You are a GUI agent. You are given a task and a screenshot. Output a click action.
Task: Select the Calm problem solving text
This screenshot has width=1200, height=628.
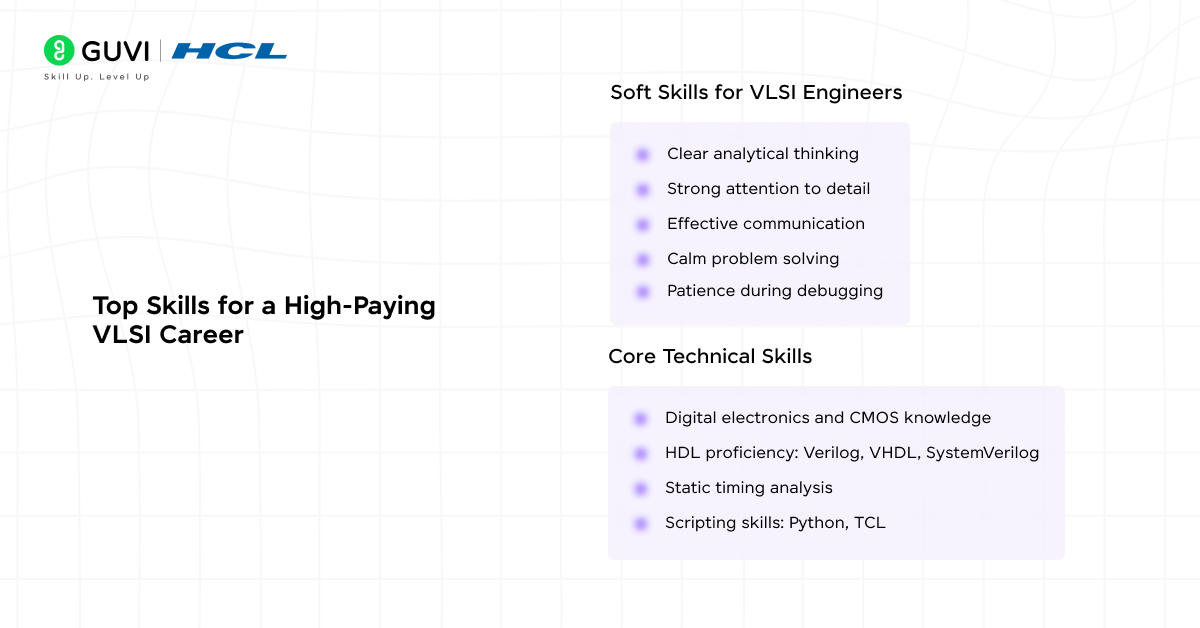(753, 259)
